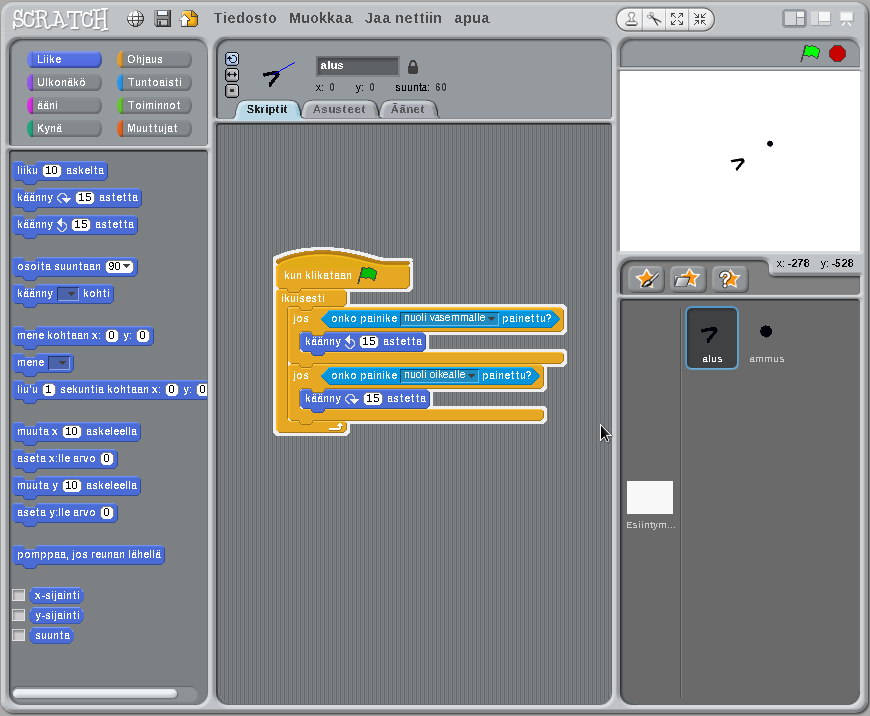
Task: Select the shrink sprite tool
Action: coord(700,19)
